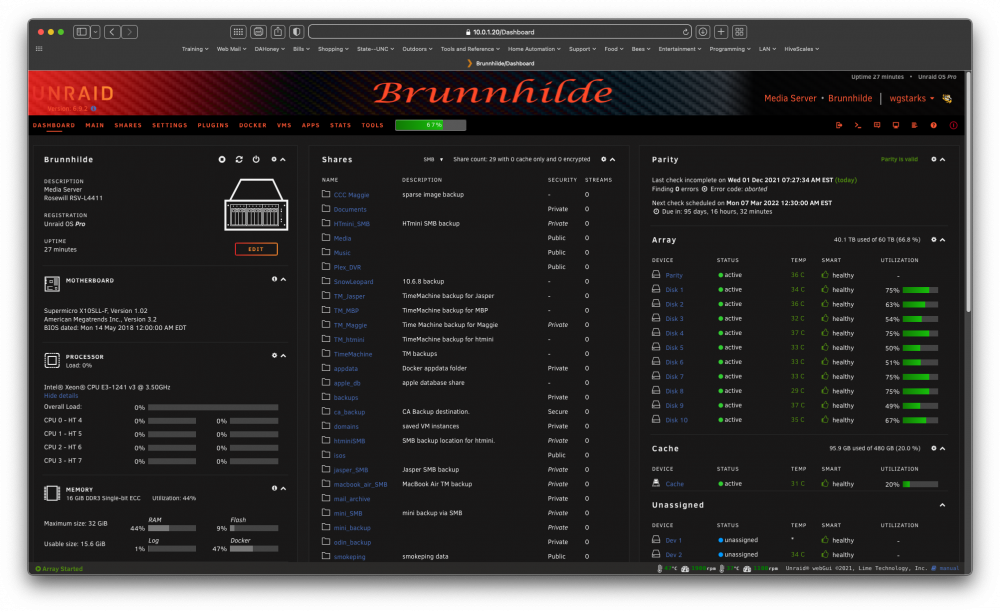Viewport: 1000px width, 612px height.
Task: Open the Training bookmarks folder
Action: [x=195, y=49]
